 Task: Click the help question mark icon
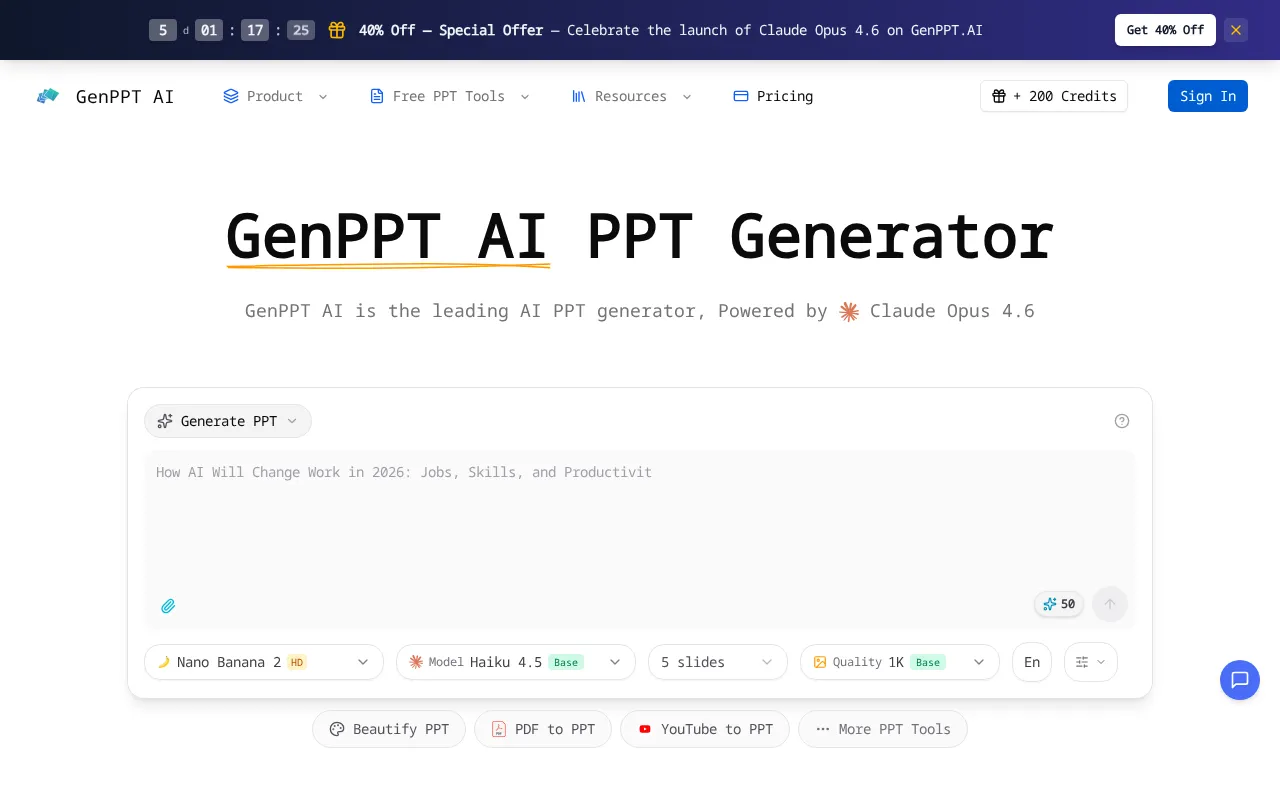click(1122, 421)
